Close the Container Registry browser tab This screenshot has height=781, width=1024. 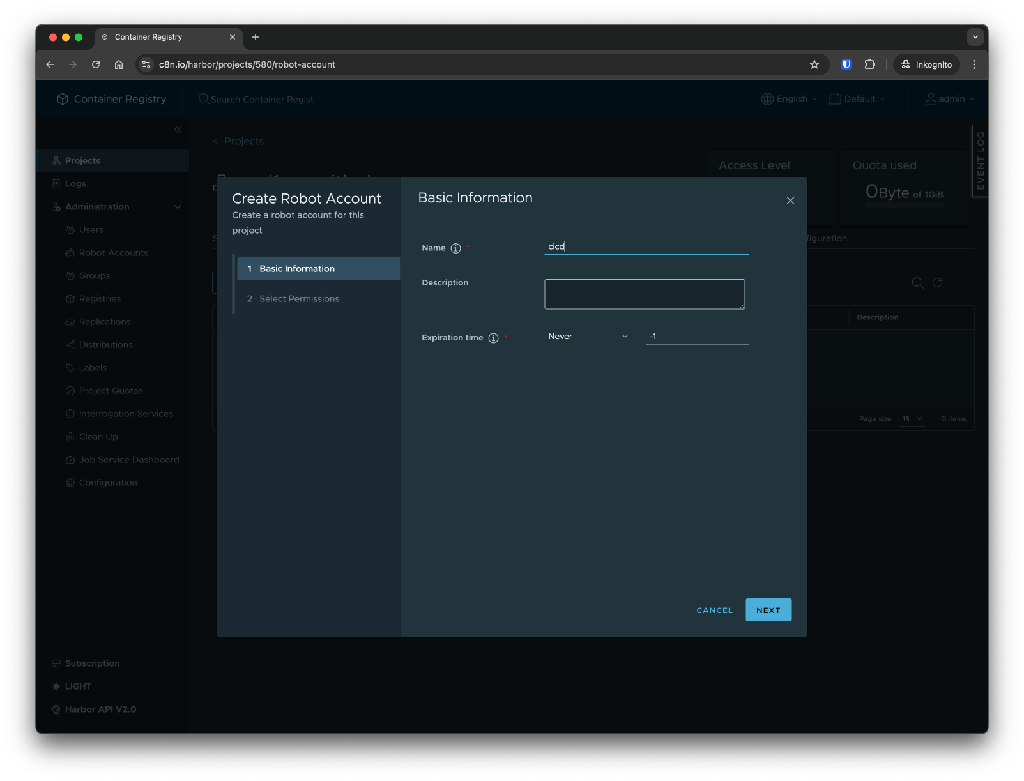pyautogui.click(x=232, y=37)
